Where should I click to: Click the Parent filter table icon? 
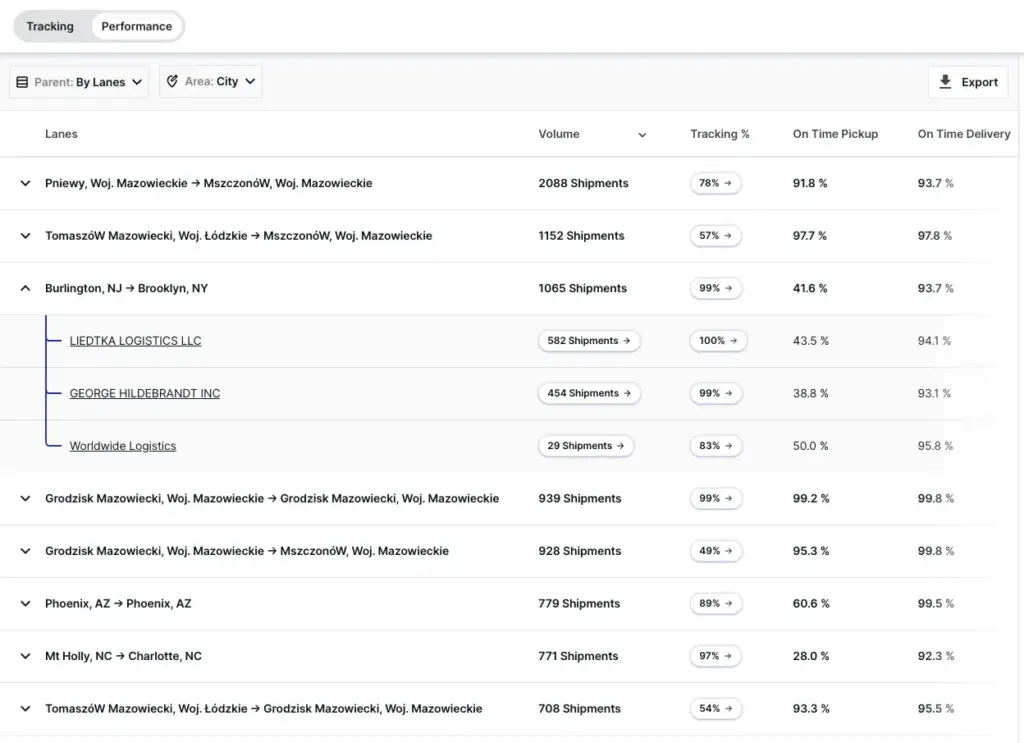pyautogui.click(x=23, y=82)
